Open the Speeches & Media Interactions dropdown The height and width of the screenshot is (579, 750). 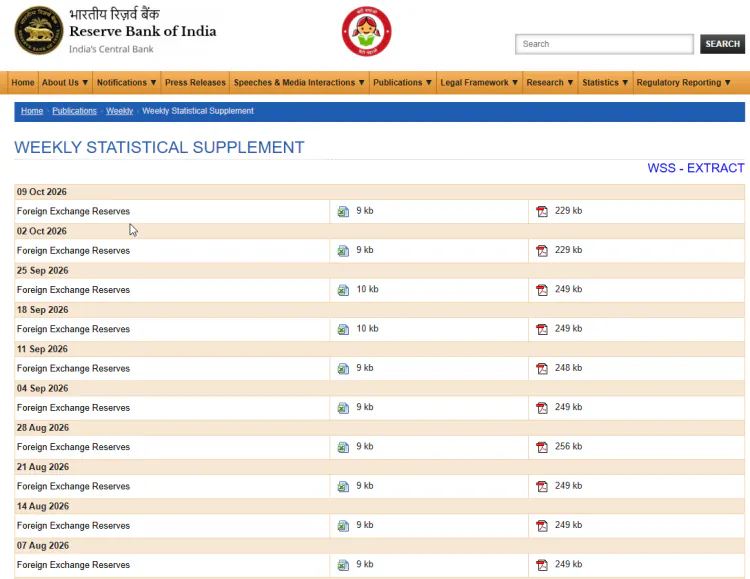pos(299,82)
